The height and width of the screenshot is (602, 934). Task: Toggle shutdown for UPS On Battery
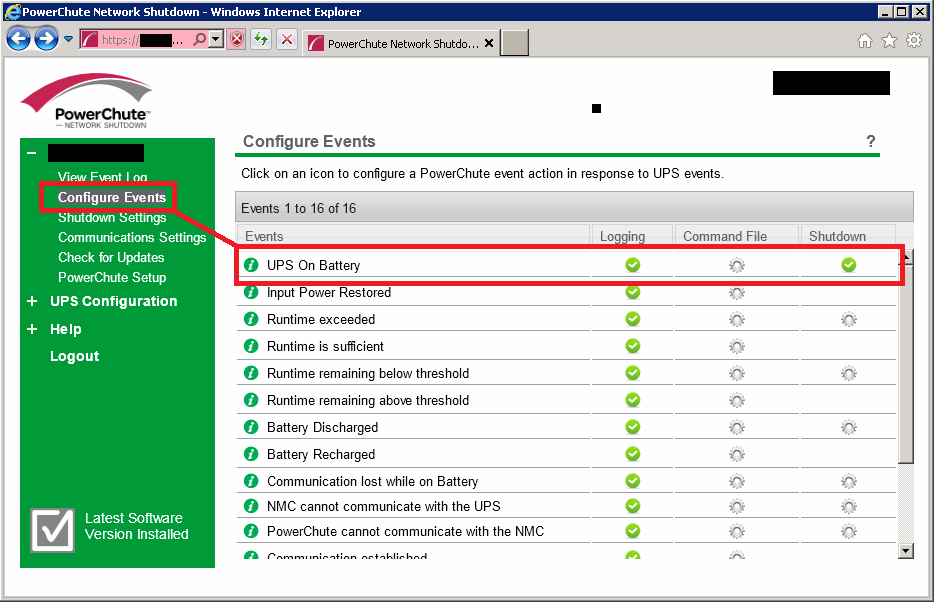click(849, 265)
